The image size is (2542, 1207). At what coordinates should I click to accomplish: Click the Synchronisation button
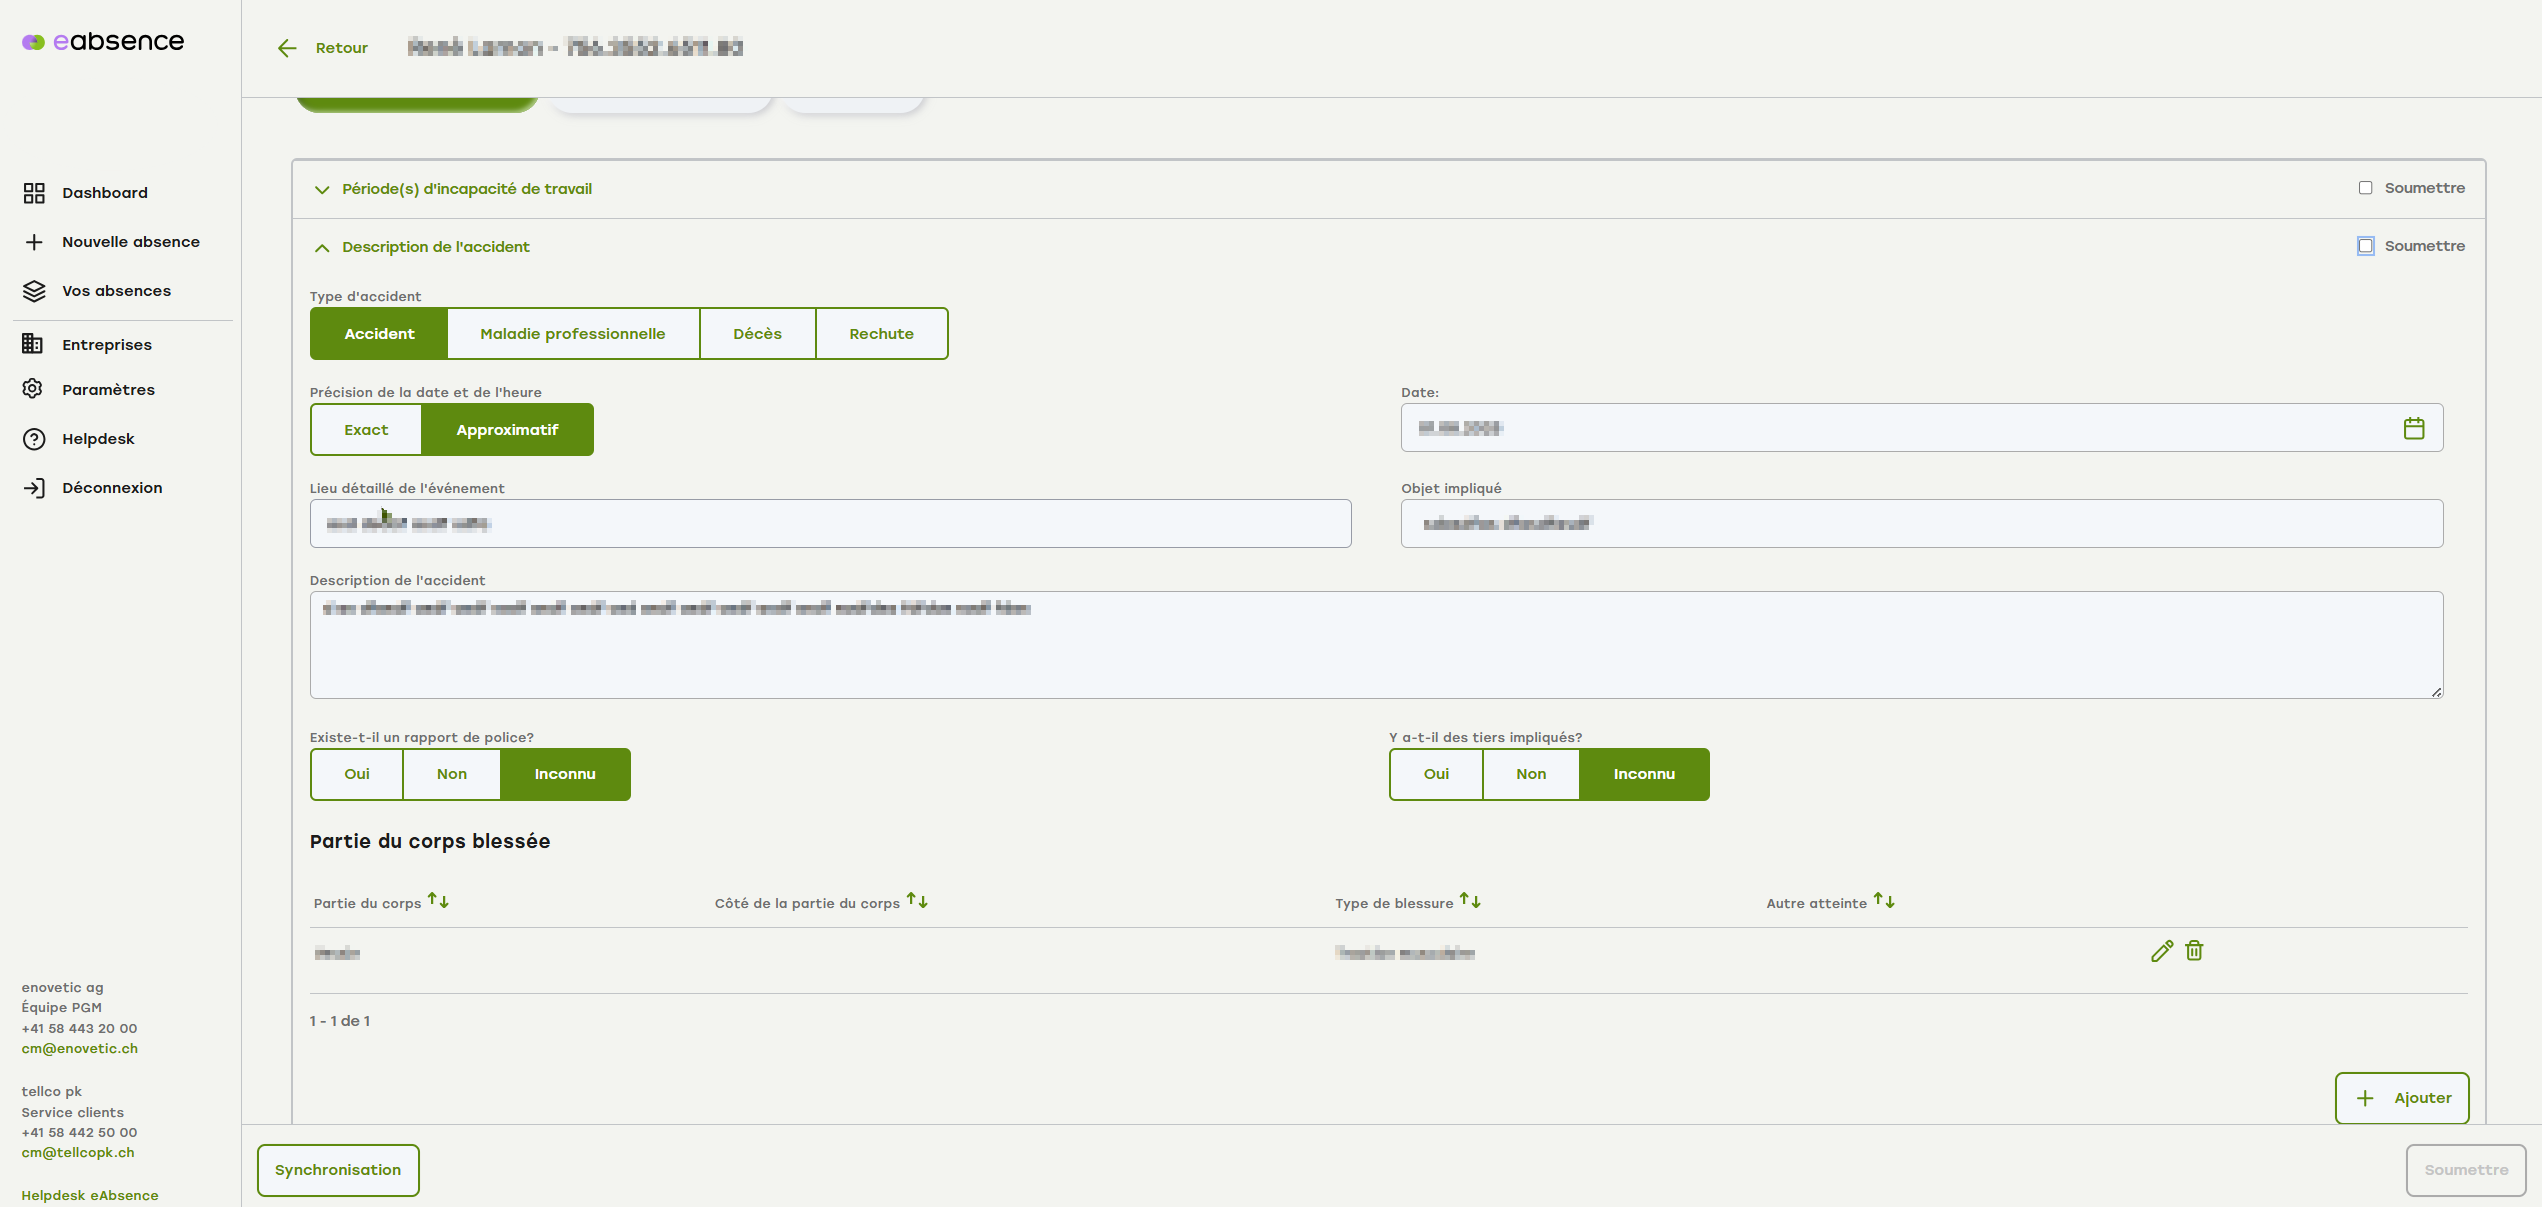click(x=338, y=1170)
